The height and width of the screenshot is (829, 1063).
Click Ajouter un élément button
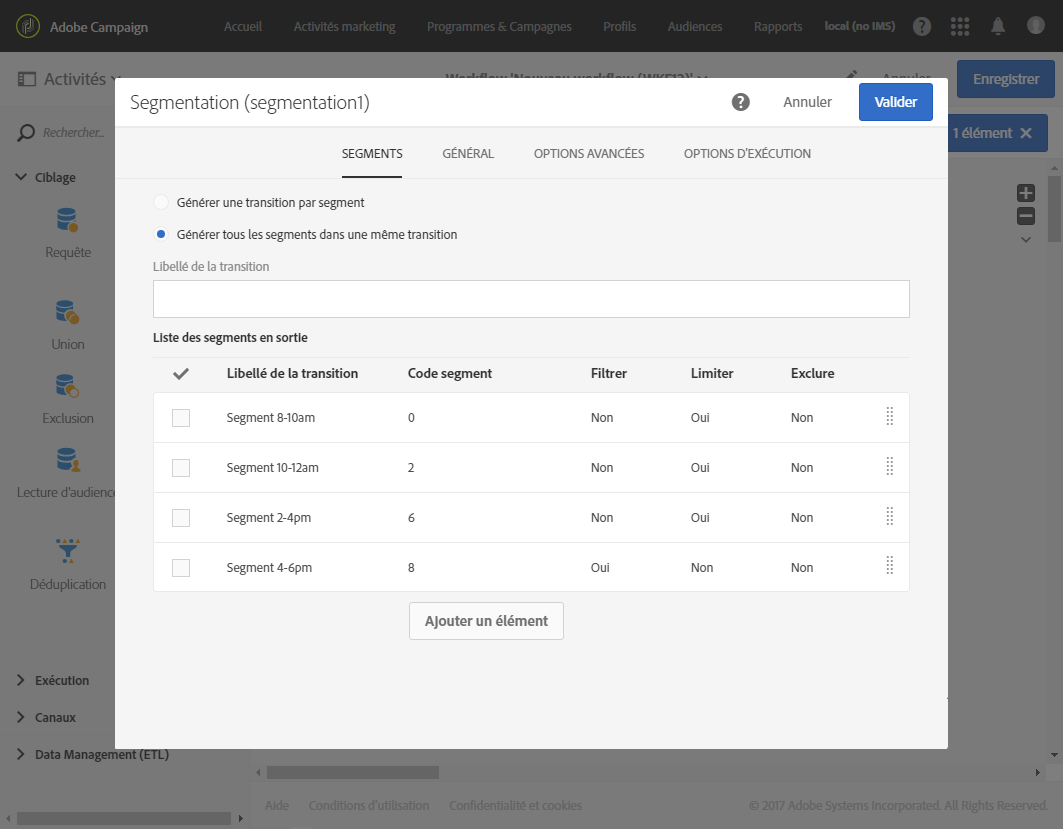(486, 621)
